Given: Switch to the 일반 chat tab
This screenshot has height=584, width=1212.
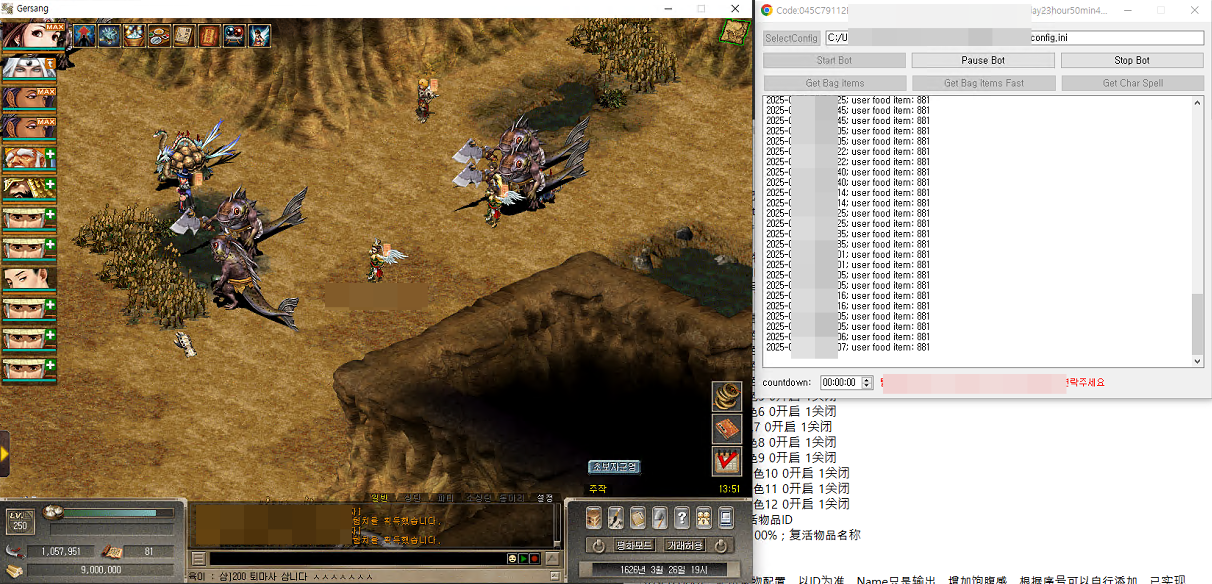Looking at the screenshot, I should pos(381,497).
